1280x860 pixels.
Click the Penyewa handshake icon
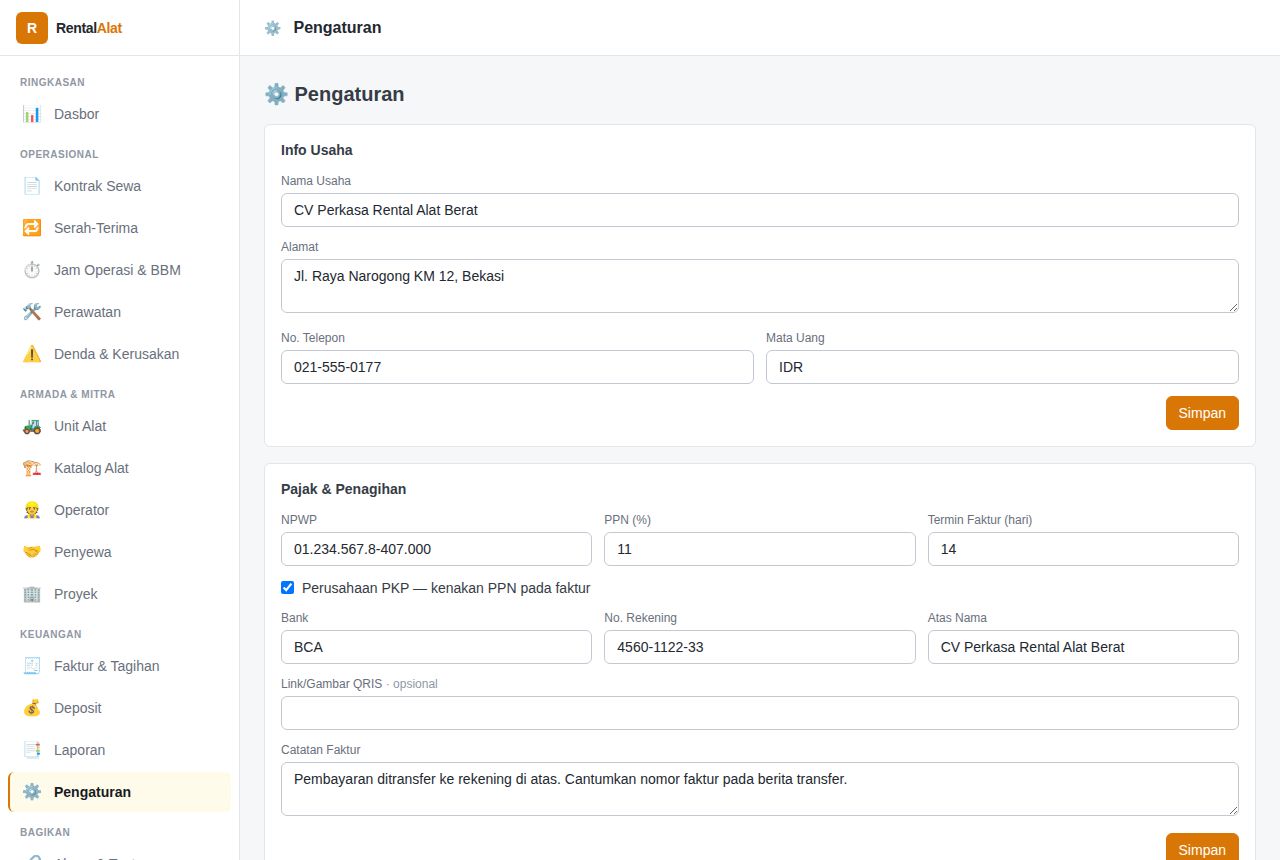[x=32, y=552]
